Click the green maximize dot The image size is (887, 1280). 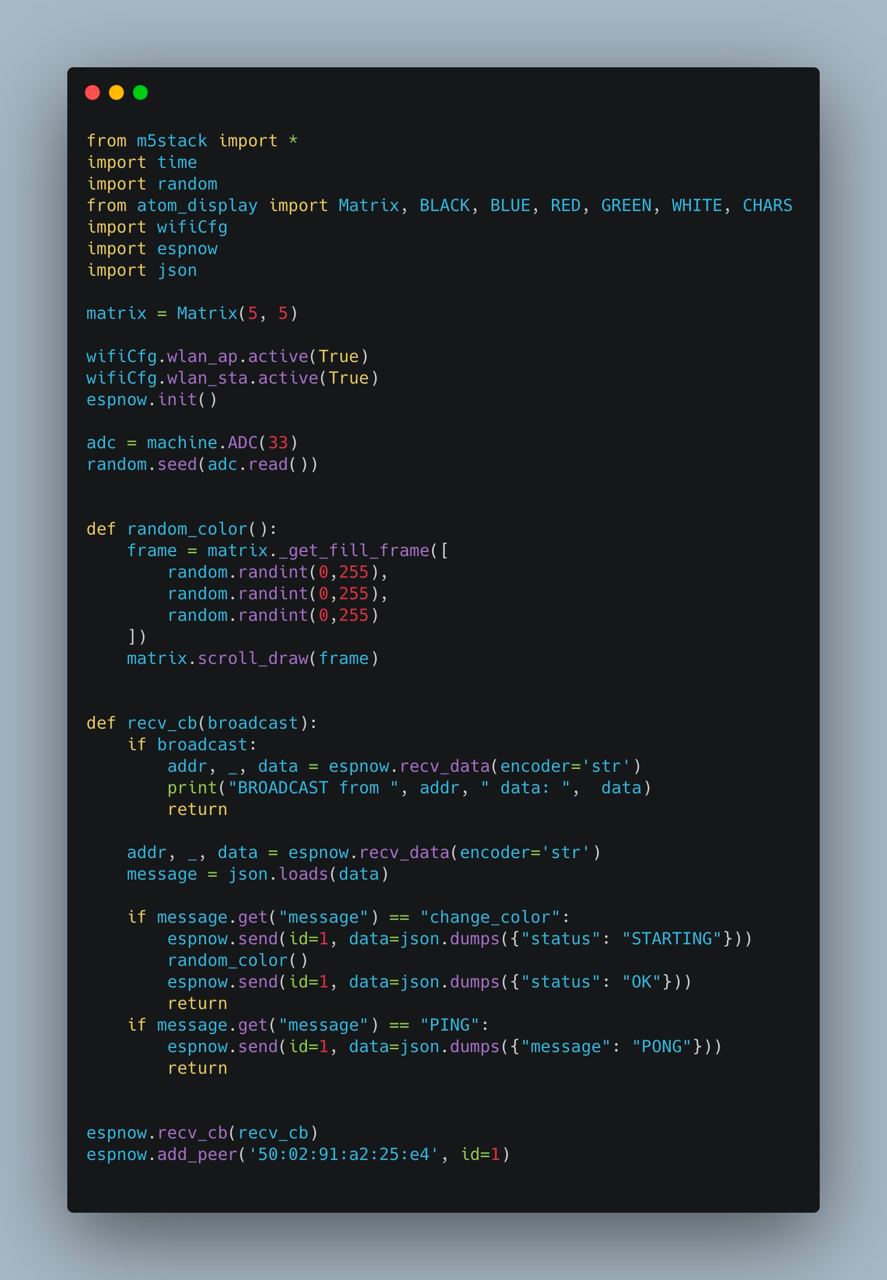tap(140, 93)
